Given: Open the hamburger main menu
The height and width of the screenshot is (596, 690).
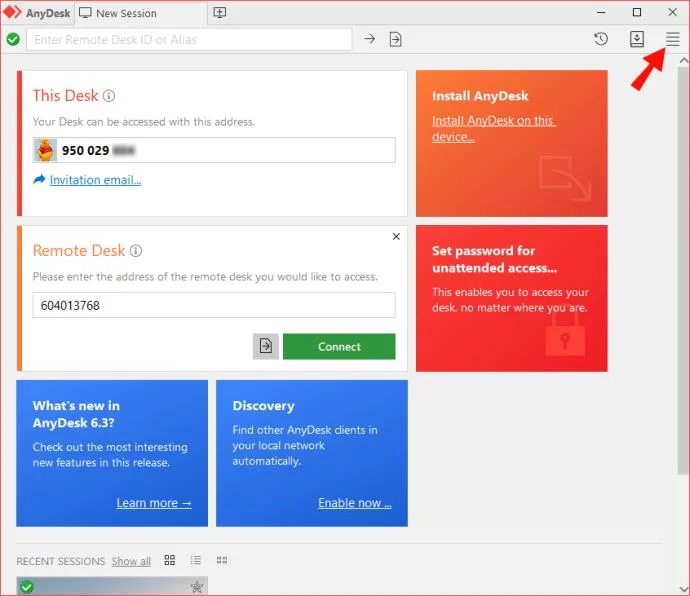Looking at the screenshot, I should click(x=672, y=39).
